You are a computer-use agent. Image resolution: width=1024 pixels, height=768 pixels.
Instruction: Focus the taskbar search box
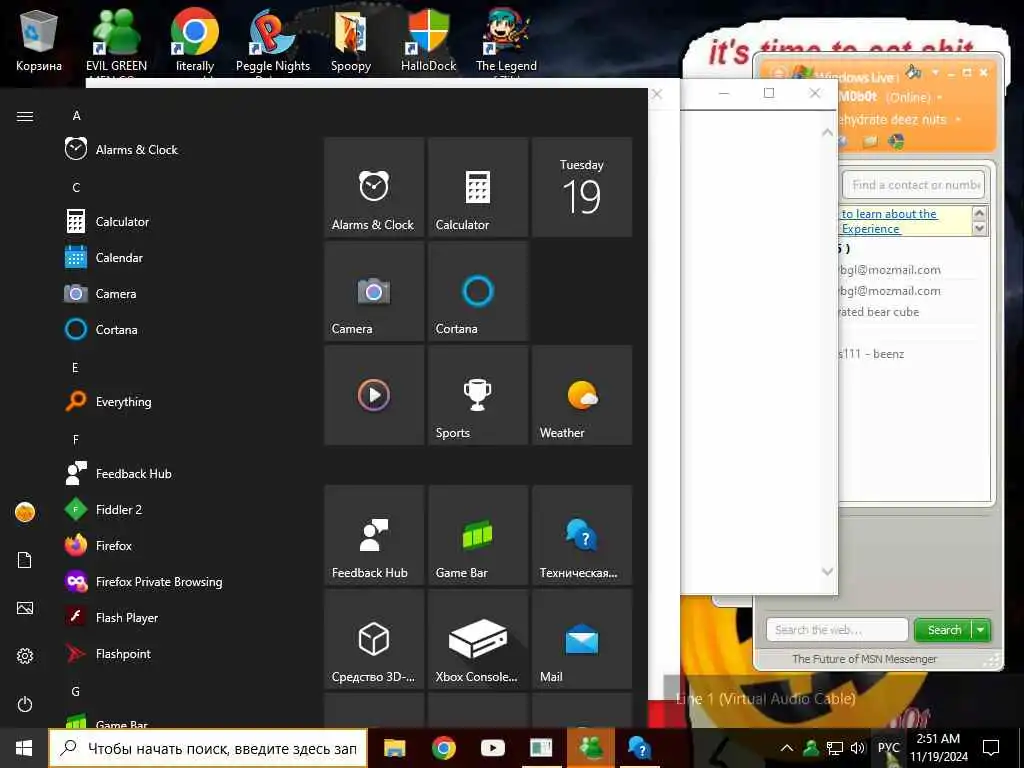coord(208,748)
